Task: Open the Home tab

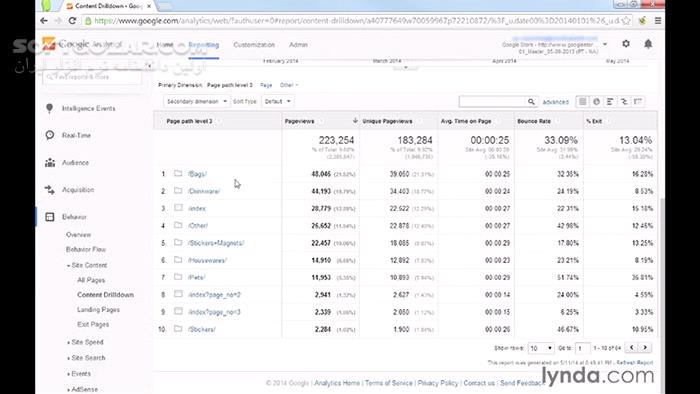Action: point(165,45)
